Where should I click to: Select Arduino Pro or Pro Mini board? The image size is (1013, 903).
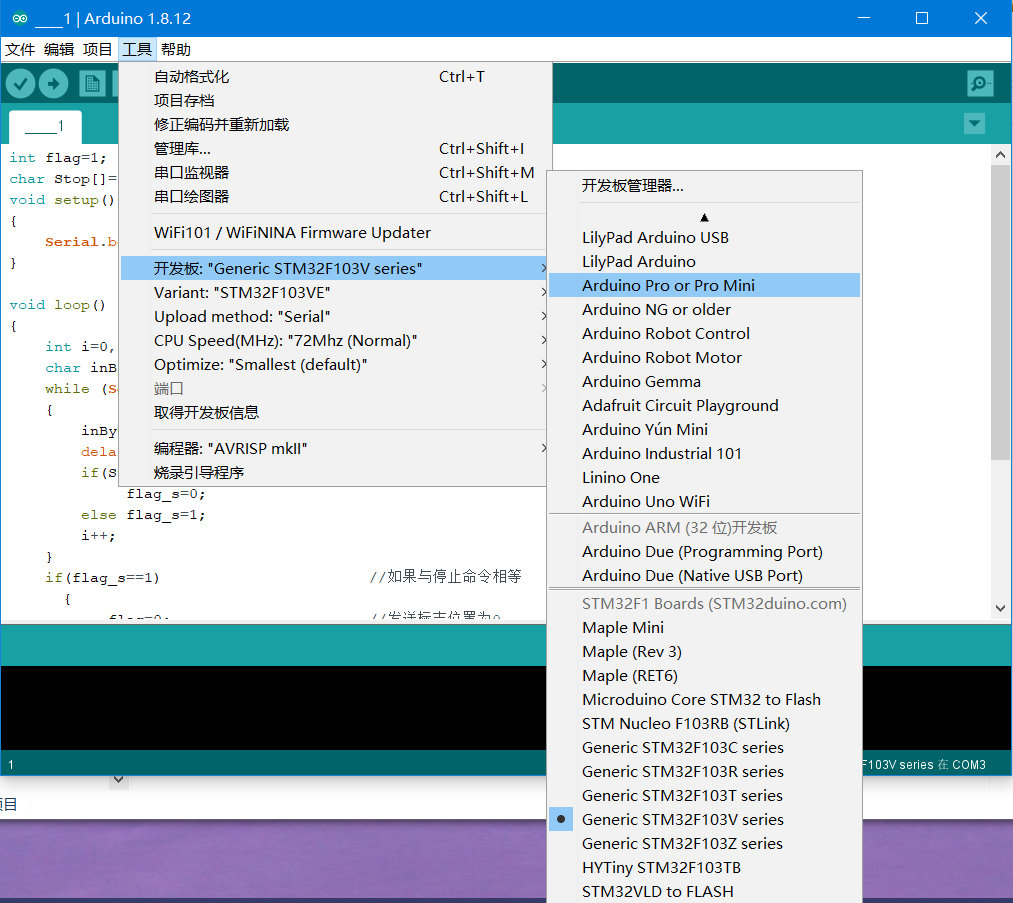[704, 285]
